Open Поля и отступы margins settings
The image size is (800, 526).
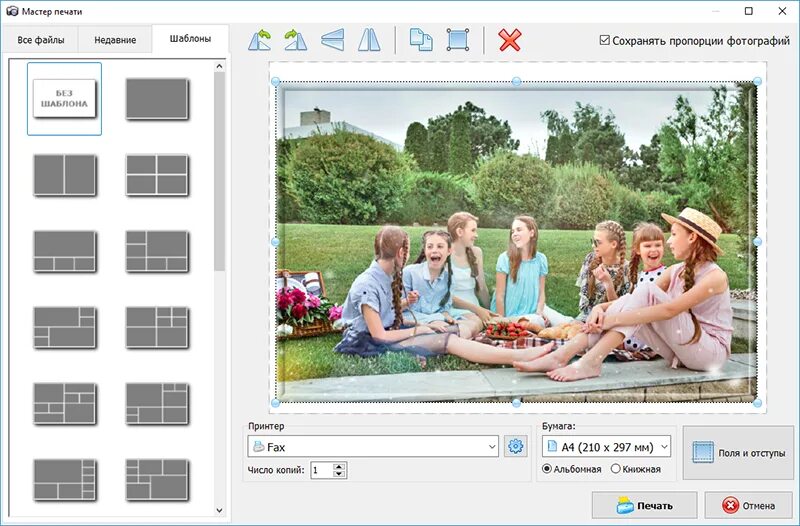click(738, 453)
